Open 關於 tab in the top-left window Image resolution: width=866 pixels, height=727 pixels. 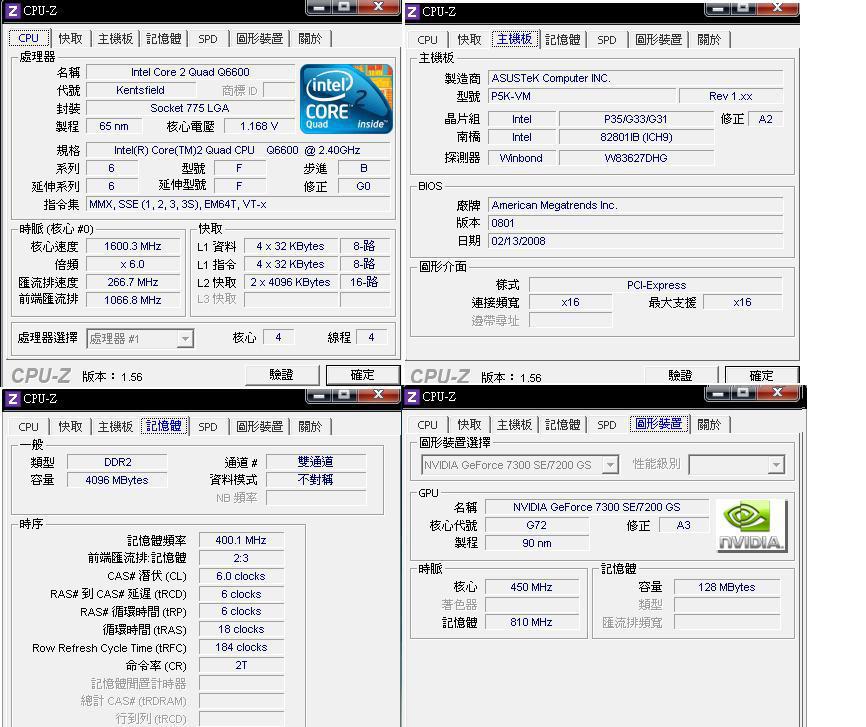coord(310,39)
